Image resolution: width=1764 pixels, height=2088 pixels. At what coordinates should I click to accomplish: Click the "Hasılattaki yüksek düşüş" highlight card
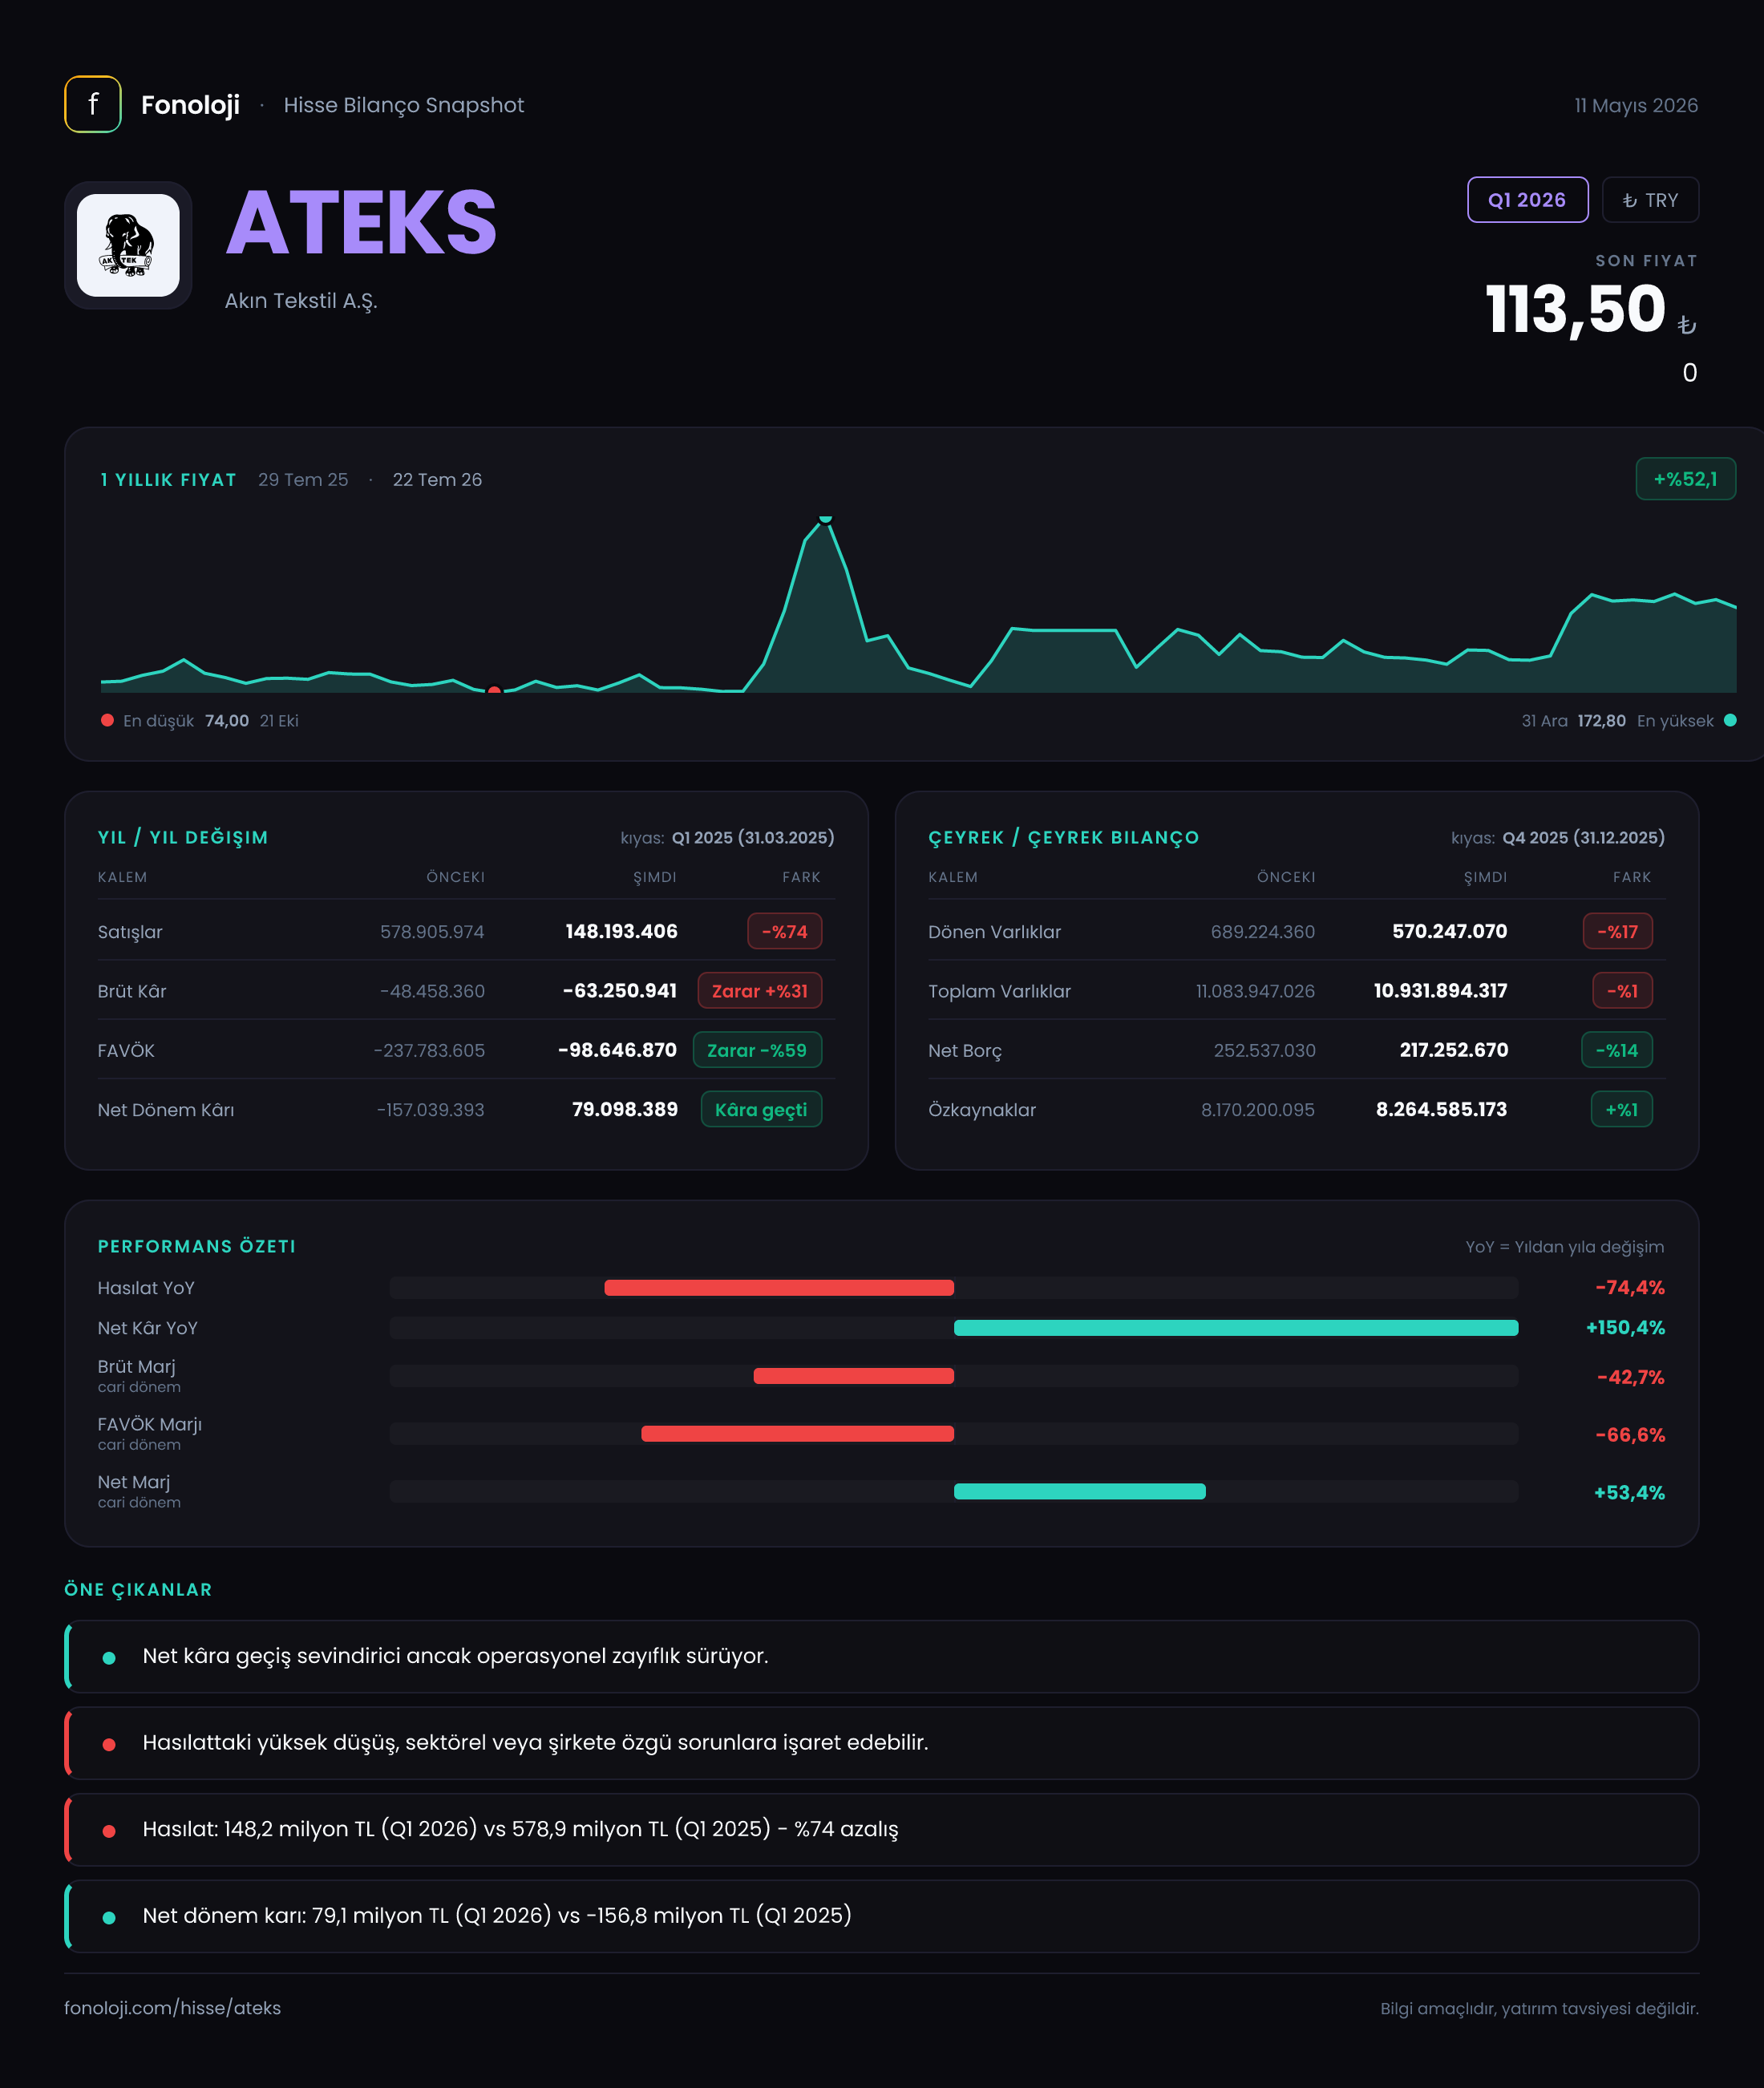pos(882,1743)
